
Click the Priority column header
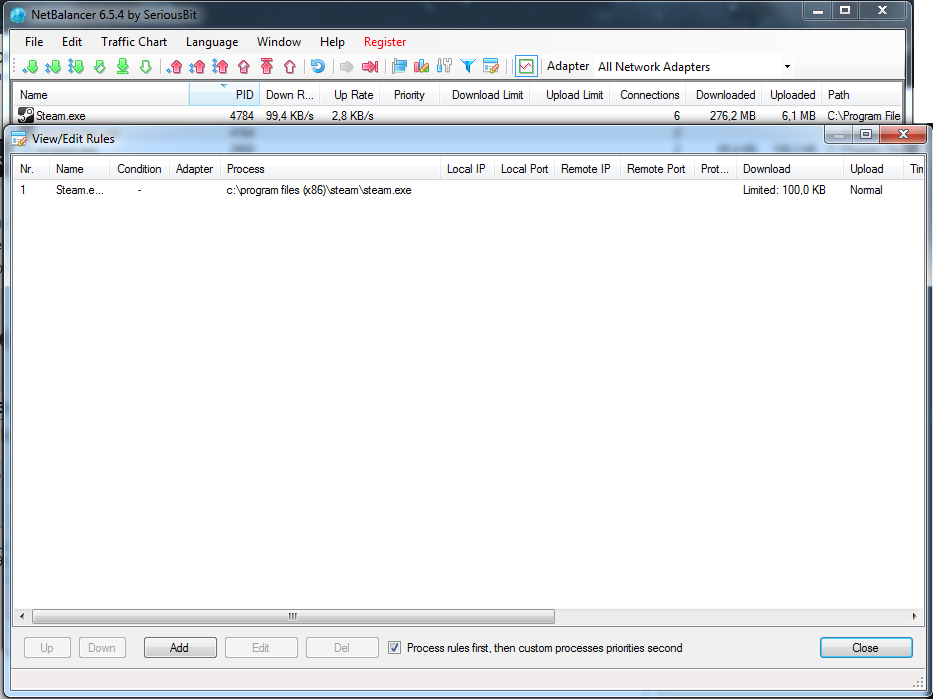click(409, 95)
